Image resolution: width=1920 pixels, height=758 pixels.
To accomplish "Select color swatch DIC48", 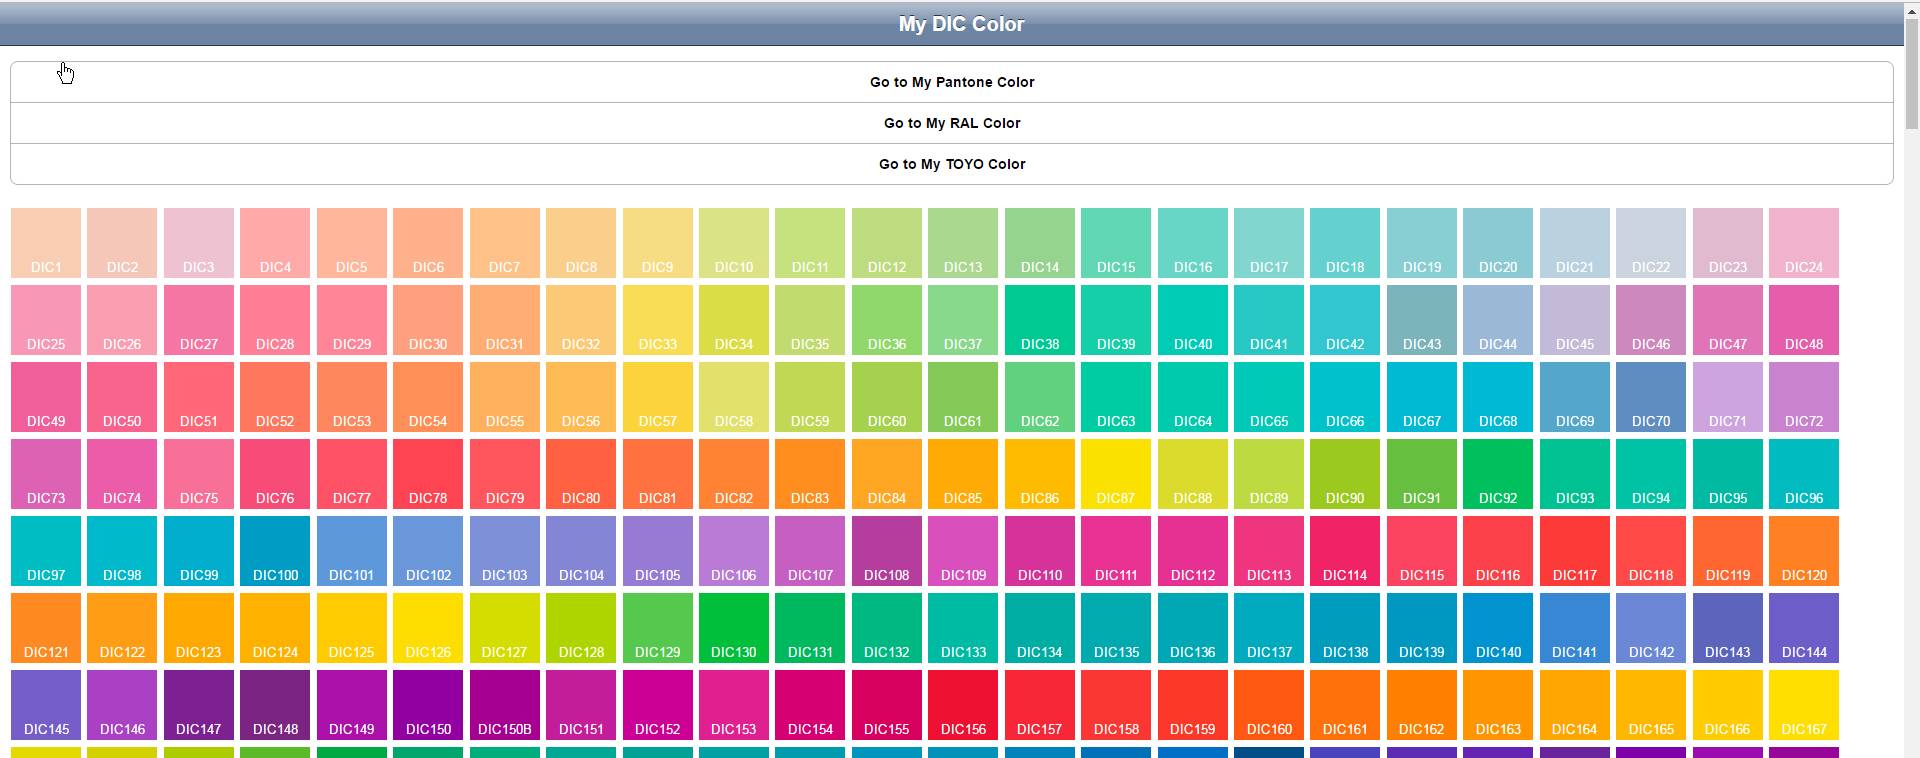I will click(1804, 320).
